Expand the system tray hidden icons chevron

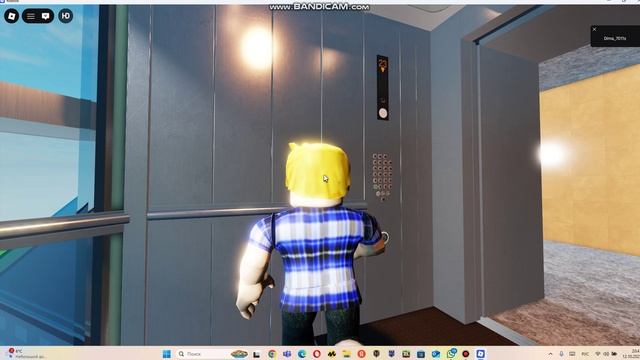(x=550, y=354)
